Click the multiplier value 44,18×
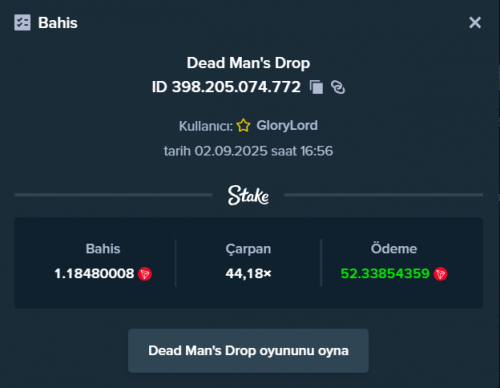 [249, 274]
